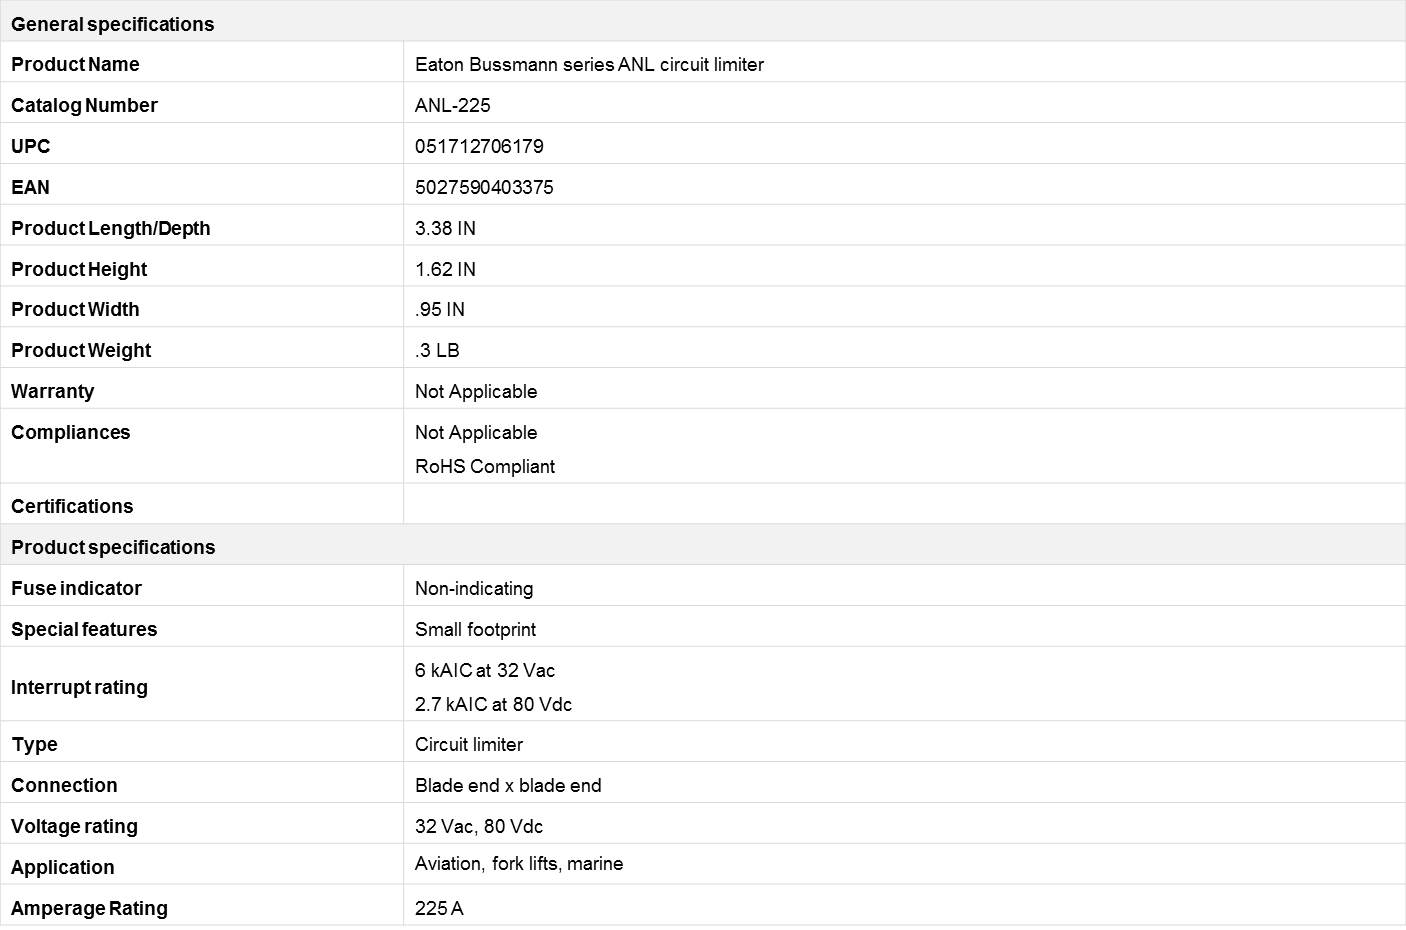Image resolution: width=1406 pixels, height=930 pixels.
Task: Select the '3.38 IN' length value
Action: point(445,228)
